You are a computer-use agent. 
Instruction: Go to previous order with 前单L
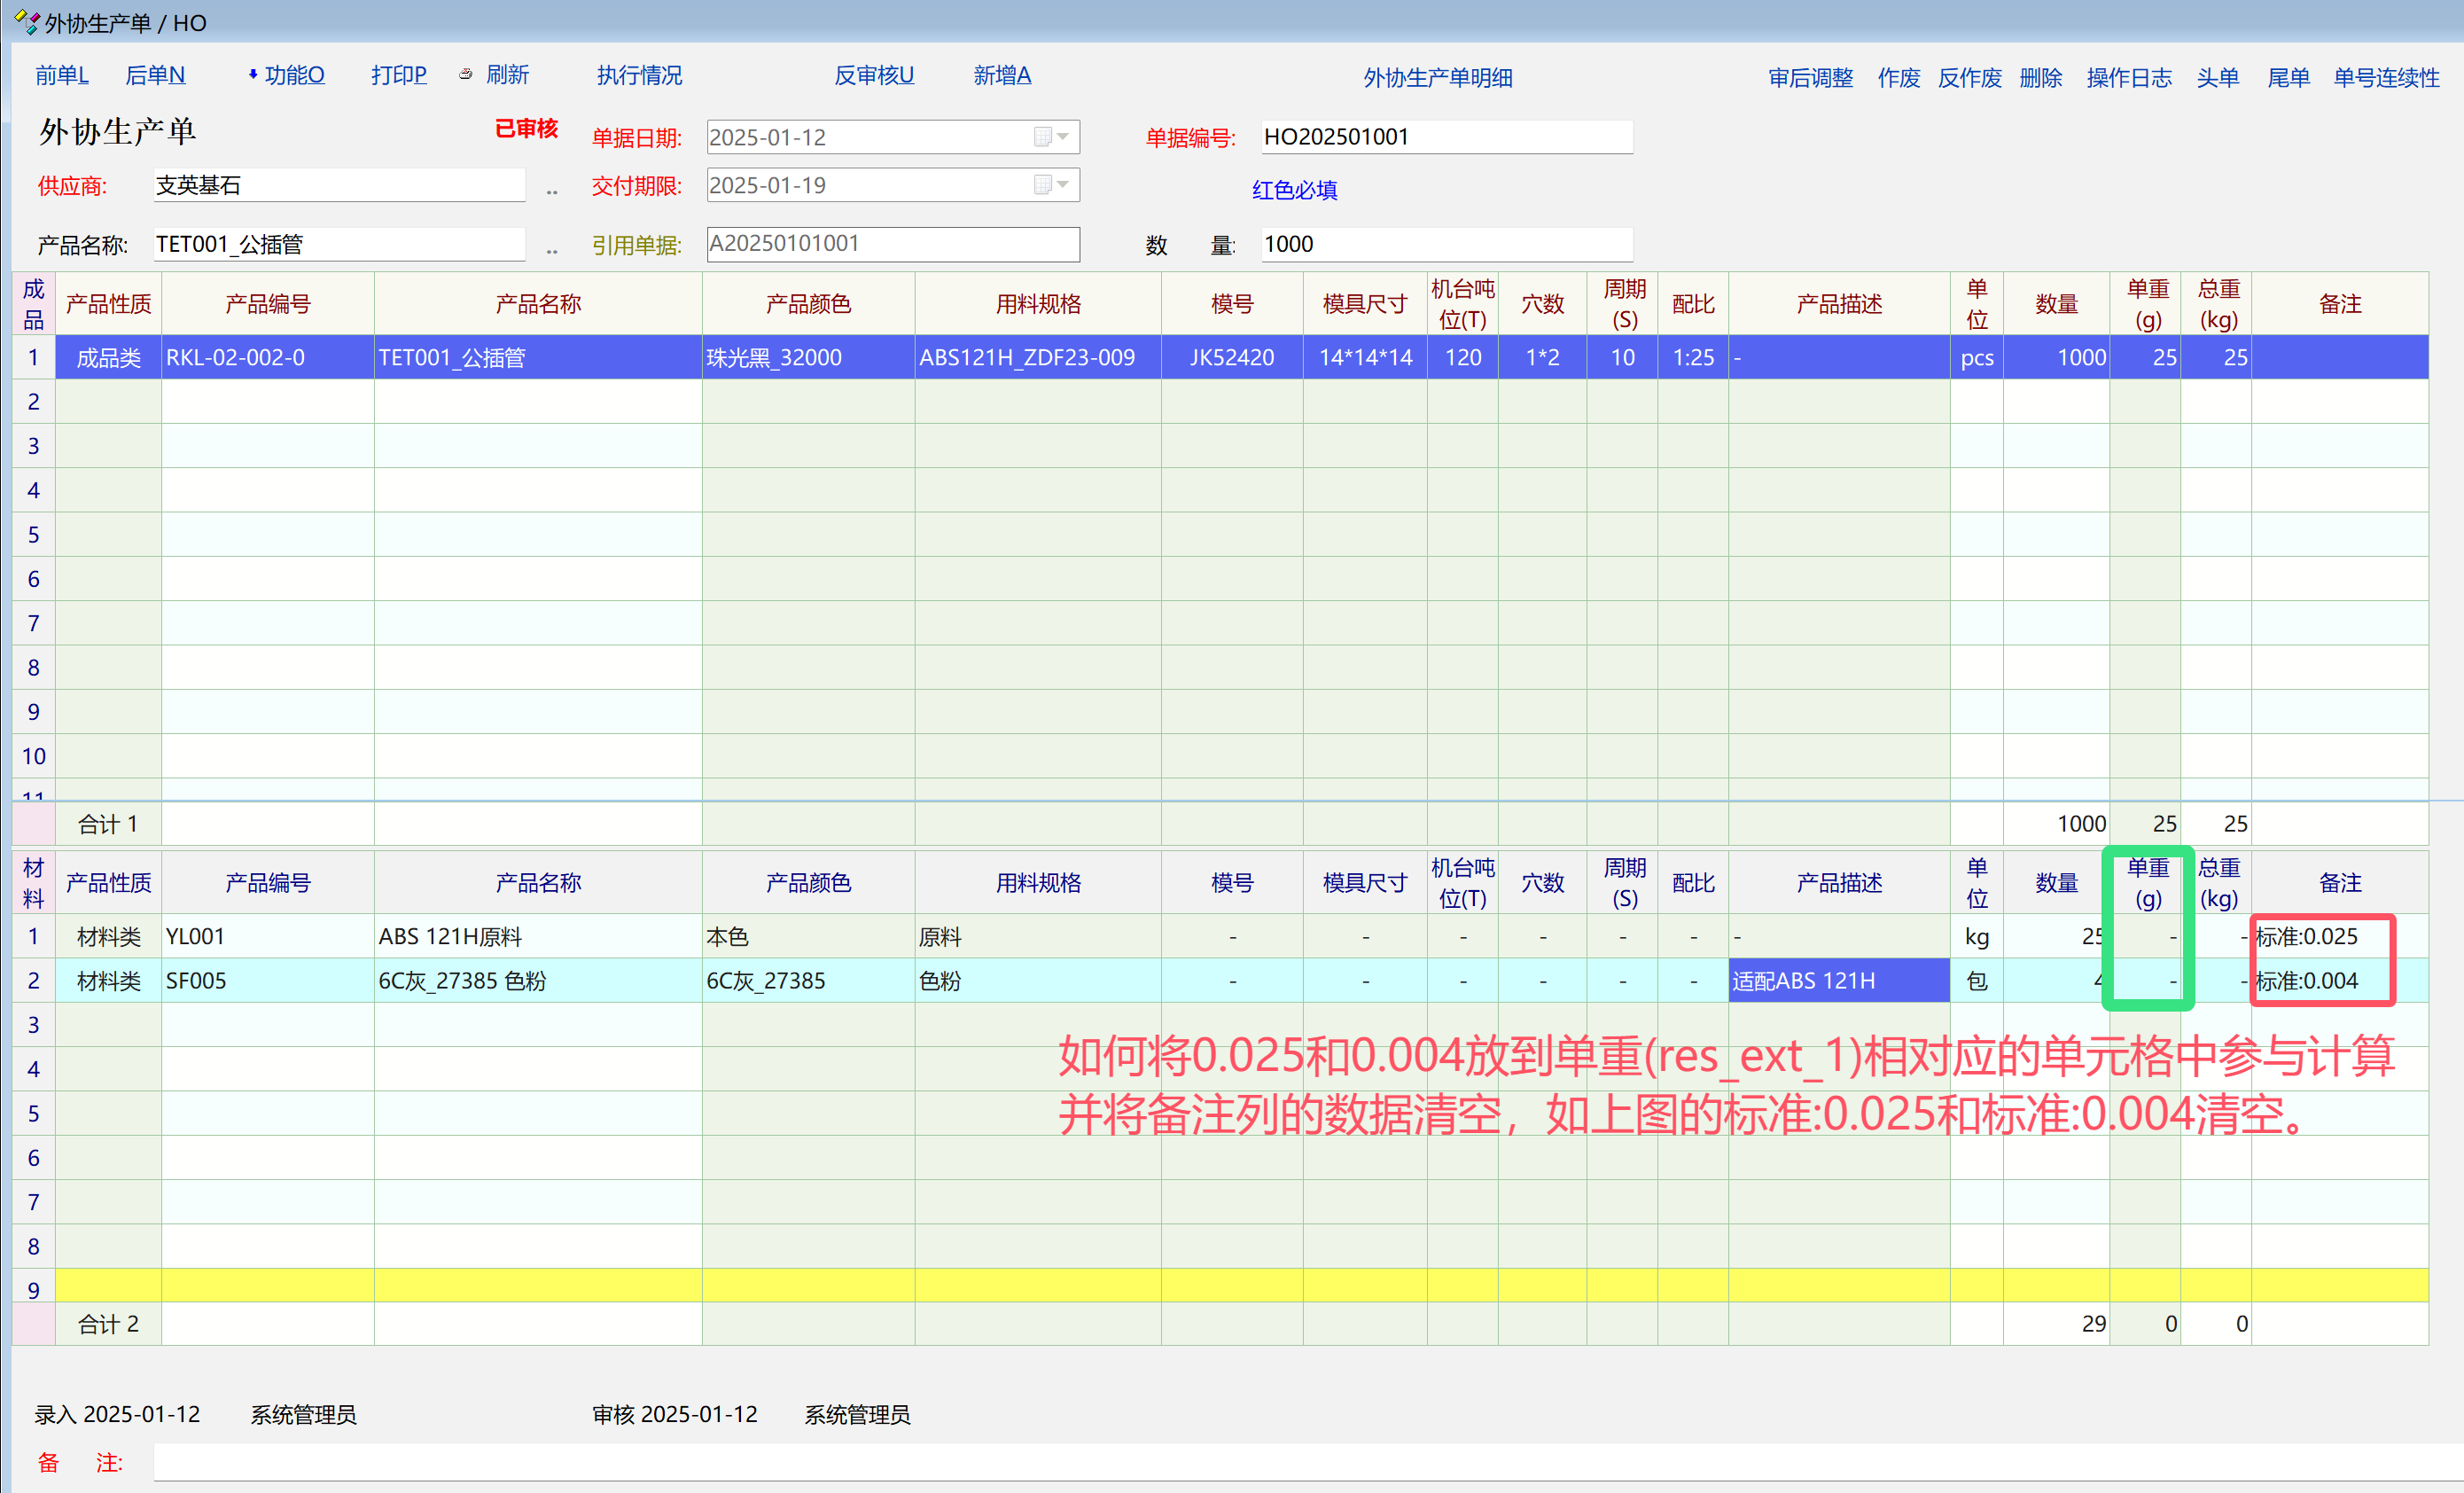click(61, 75)
